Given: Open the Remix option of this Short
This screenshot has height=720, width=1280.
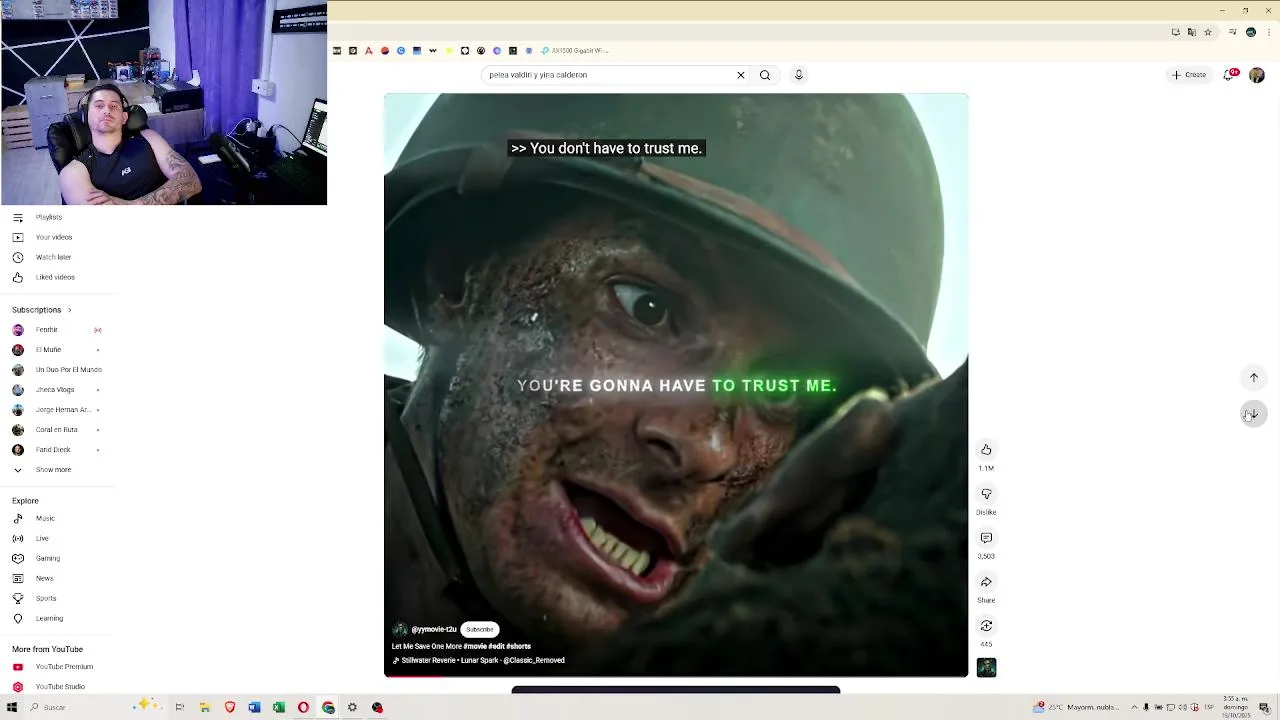Looking at the screenshot, I should 986,626.
